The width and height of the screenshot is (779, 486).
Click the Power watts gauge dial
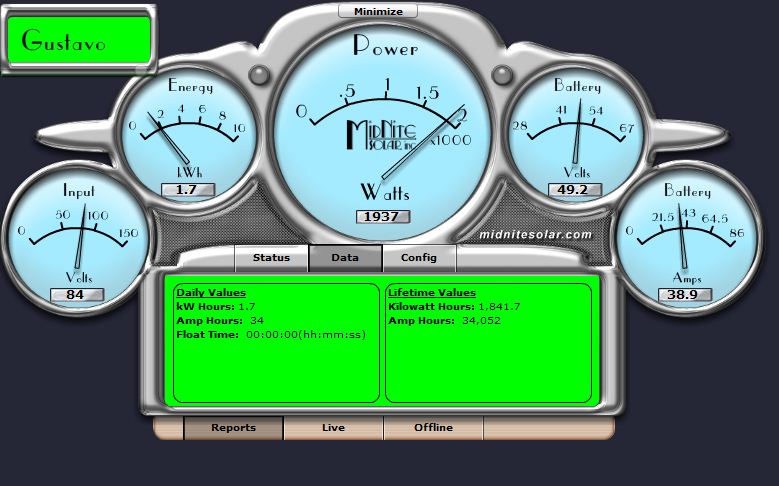(x=383, y=132)
